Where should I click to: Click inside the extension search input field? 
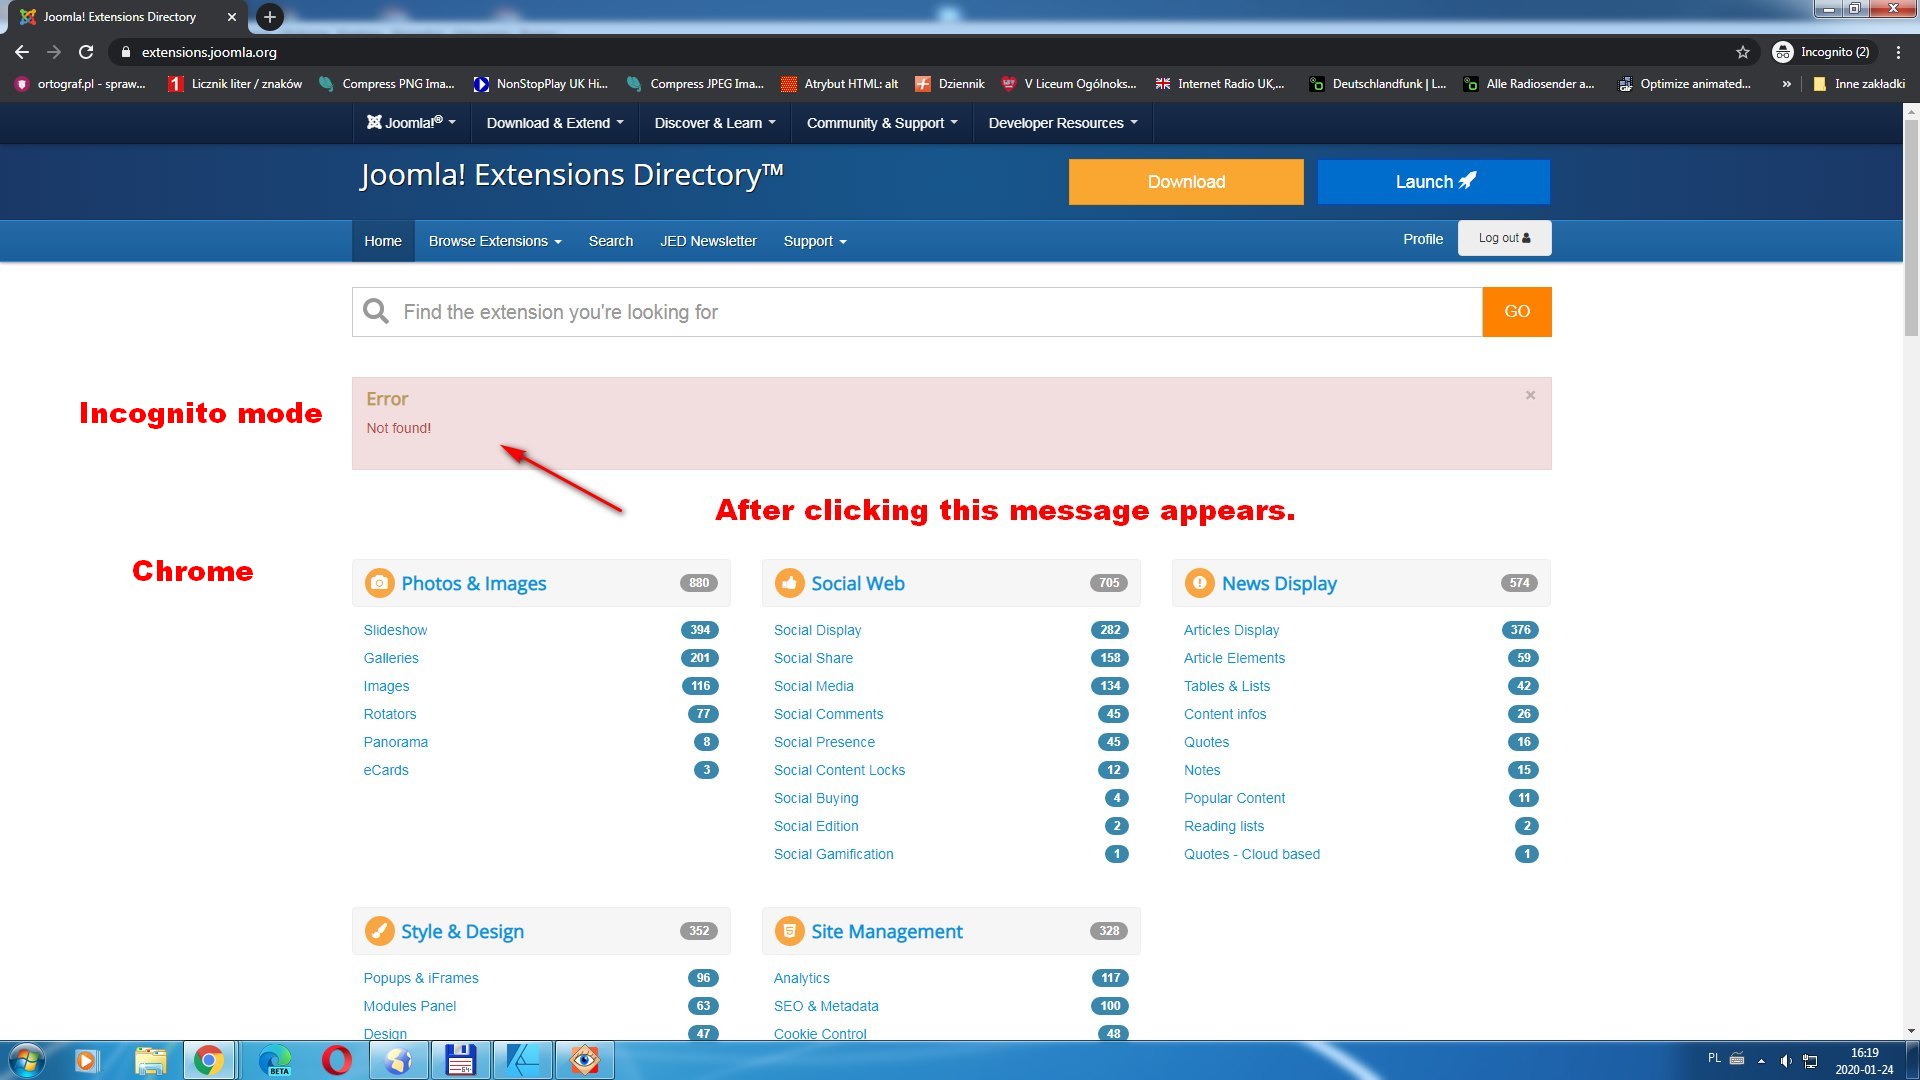coord(900,311)
